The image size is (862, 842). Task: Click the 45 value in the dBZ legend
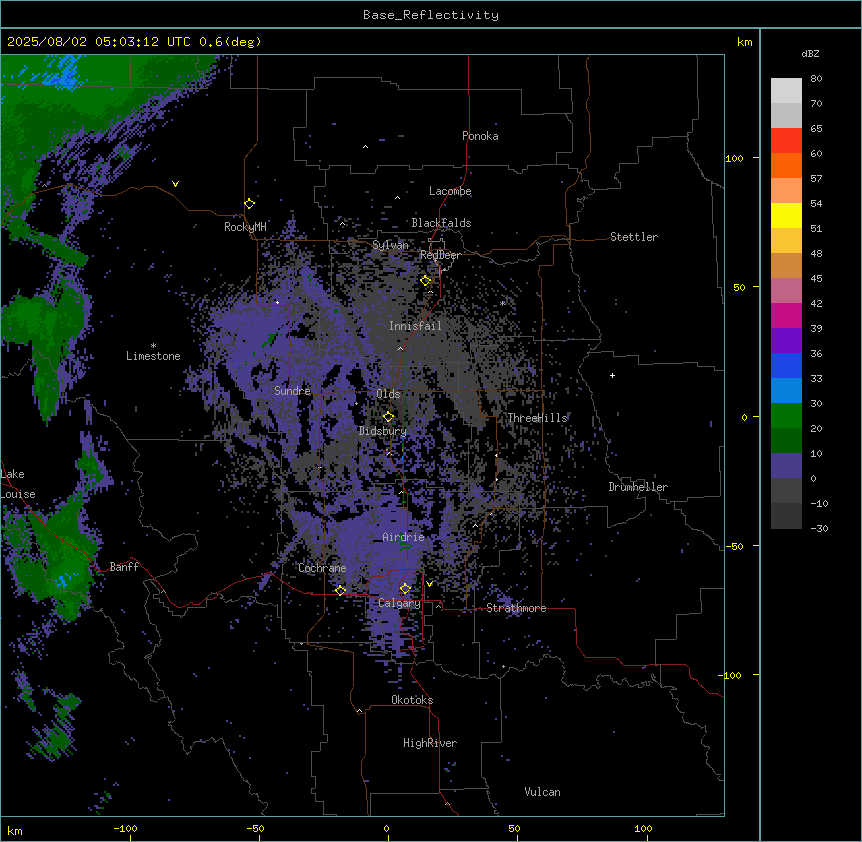[x=816, y=279]
